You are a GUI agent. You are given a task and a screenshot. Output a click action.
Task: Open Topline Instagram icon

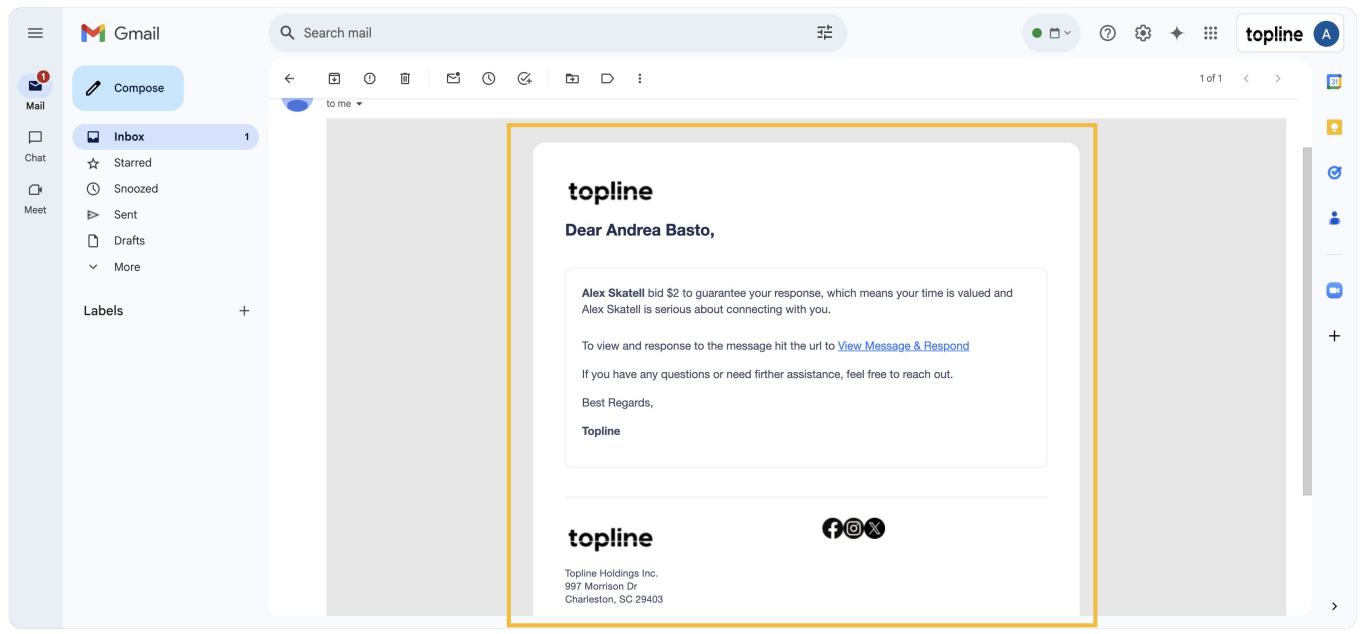coord(853,528)
